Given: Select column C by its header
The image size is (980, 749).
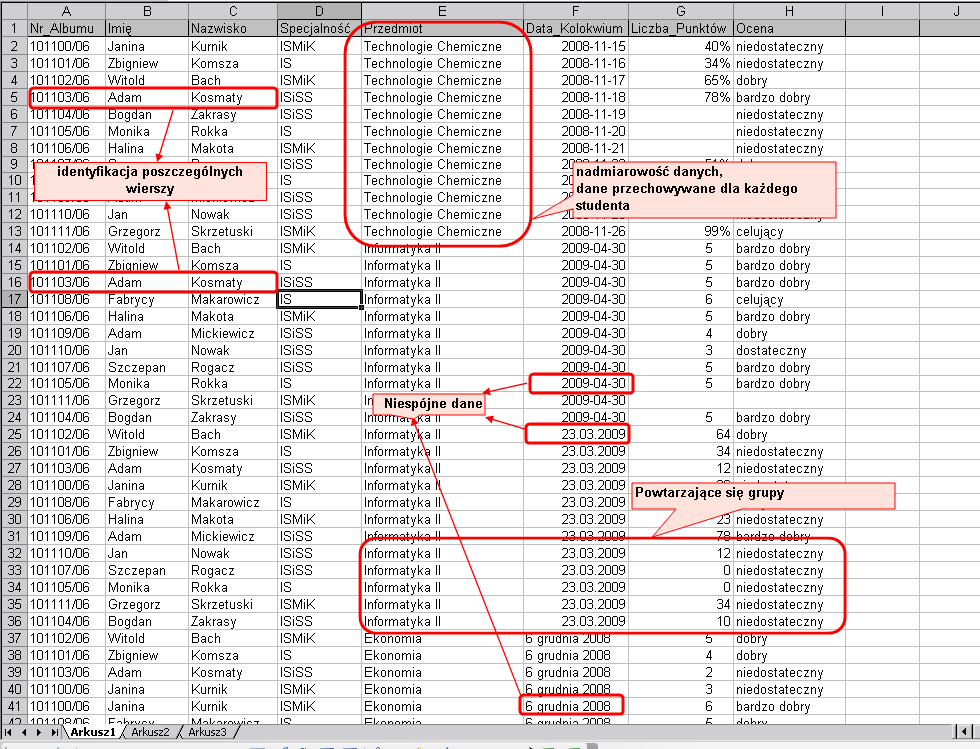Looking at the screenshot, I should [x=233, y=11].
